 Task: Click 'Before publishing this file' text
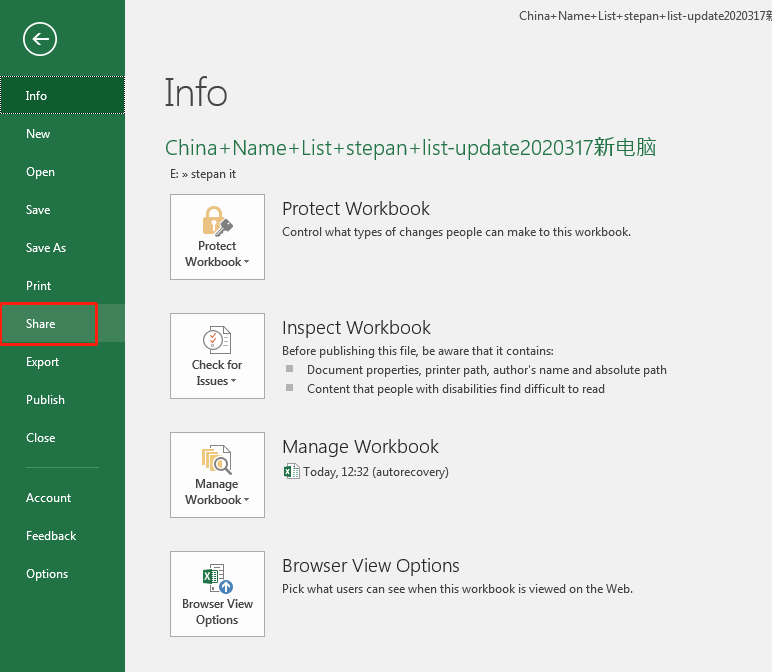pyautogui.click(x=418, y=351)
